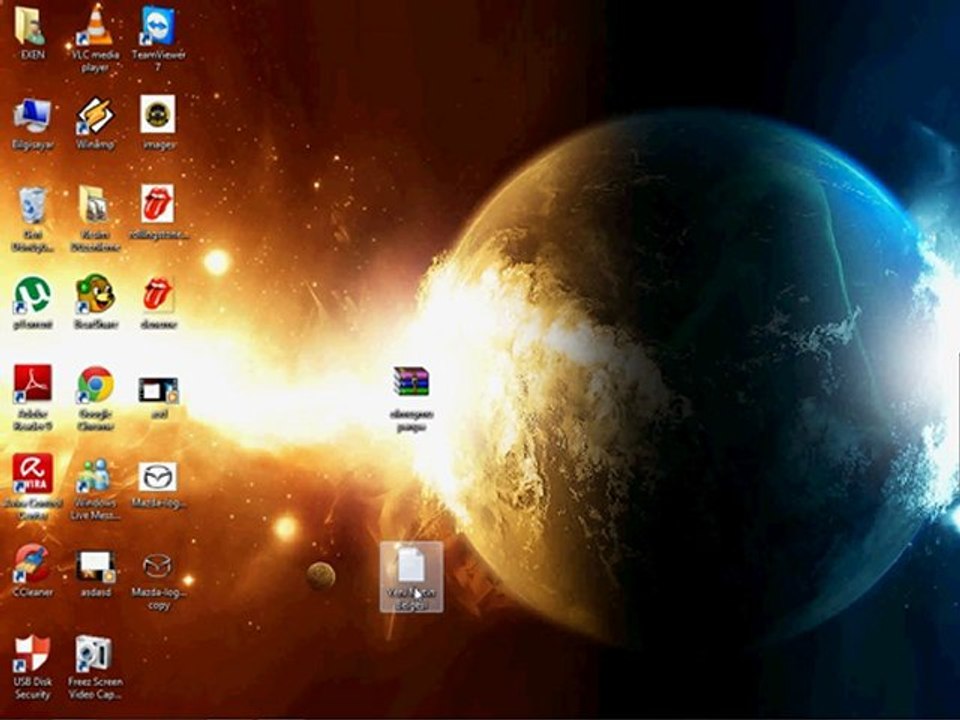Select the folder icon beside Recycle Bin
Viewport: 960px width, 720px height.
point(94,204)
